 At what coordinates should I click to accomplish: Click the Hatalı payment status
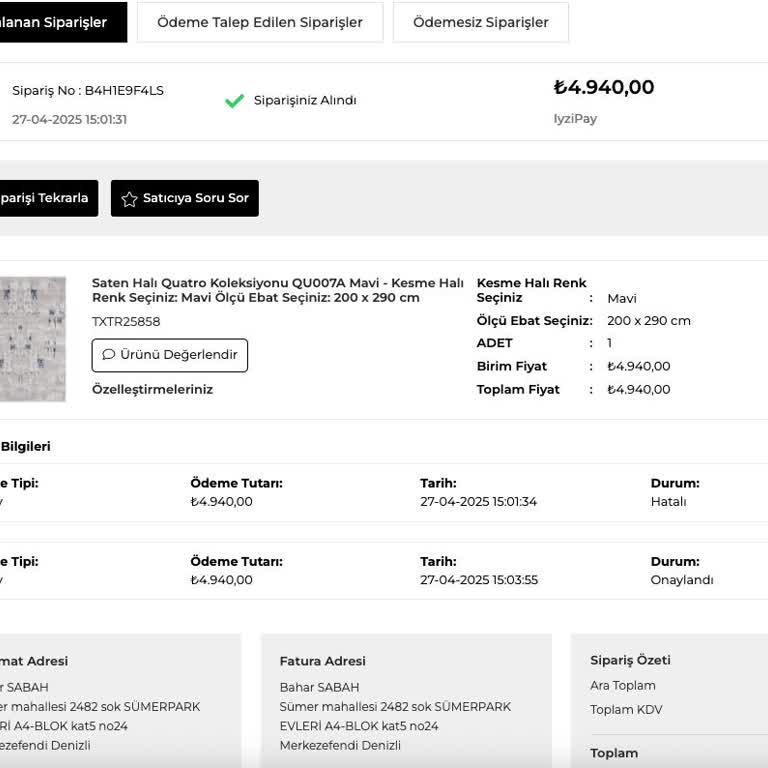(x=668, y=502)
